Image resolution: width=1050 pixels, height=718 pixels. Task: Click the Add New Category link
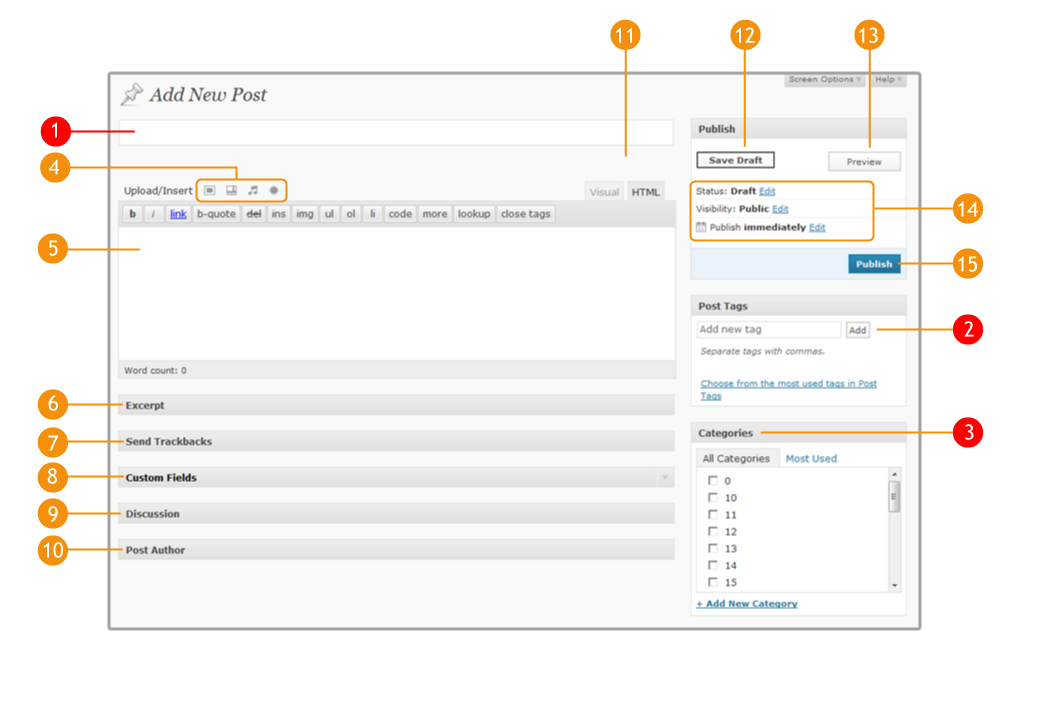click(x=747, y=603)
